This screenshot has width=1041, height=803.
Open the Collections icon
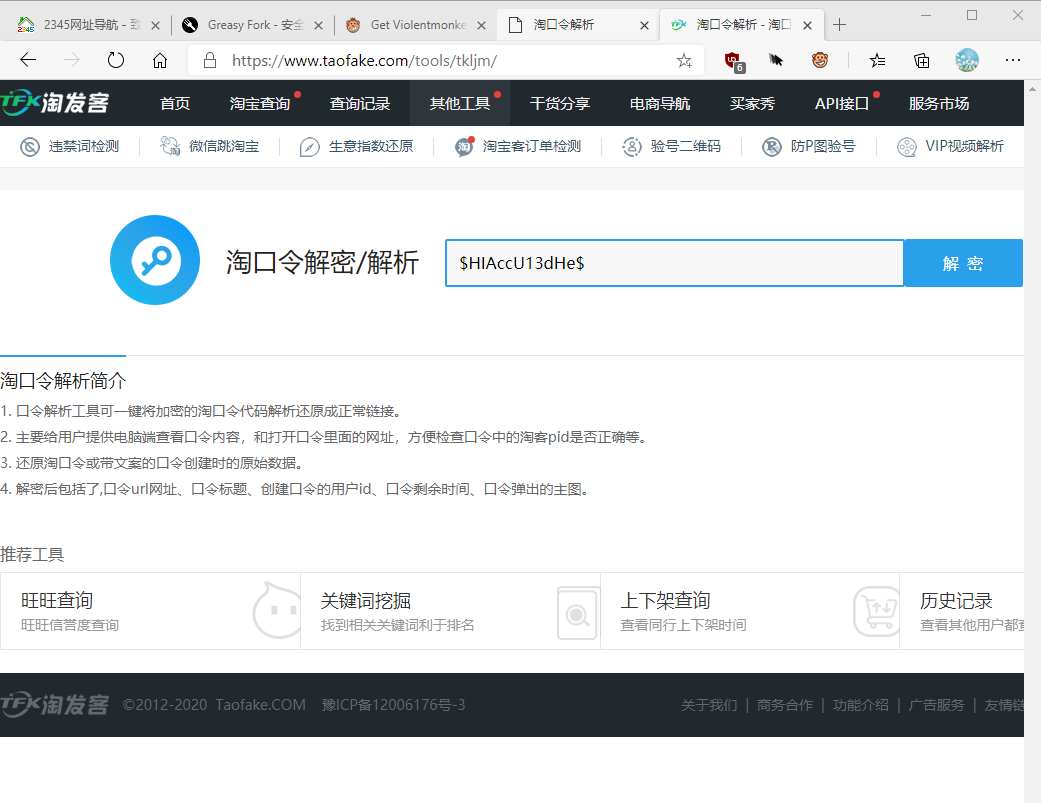[921, 61]
